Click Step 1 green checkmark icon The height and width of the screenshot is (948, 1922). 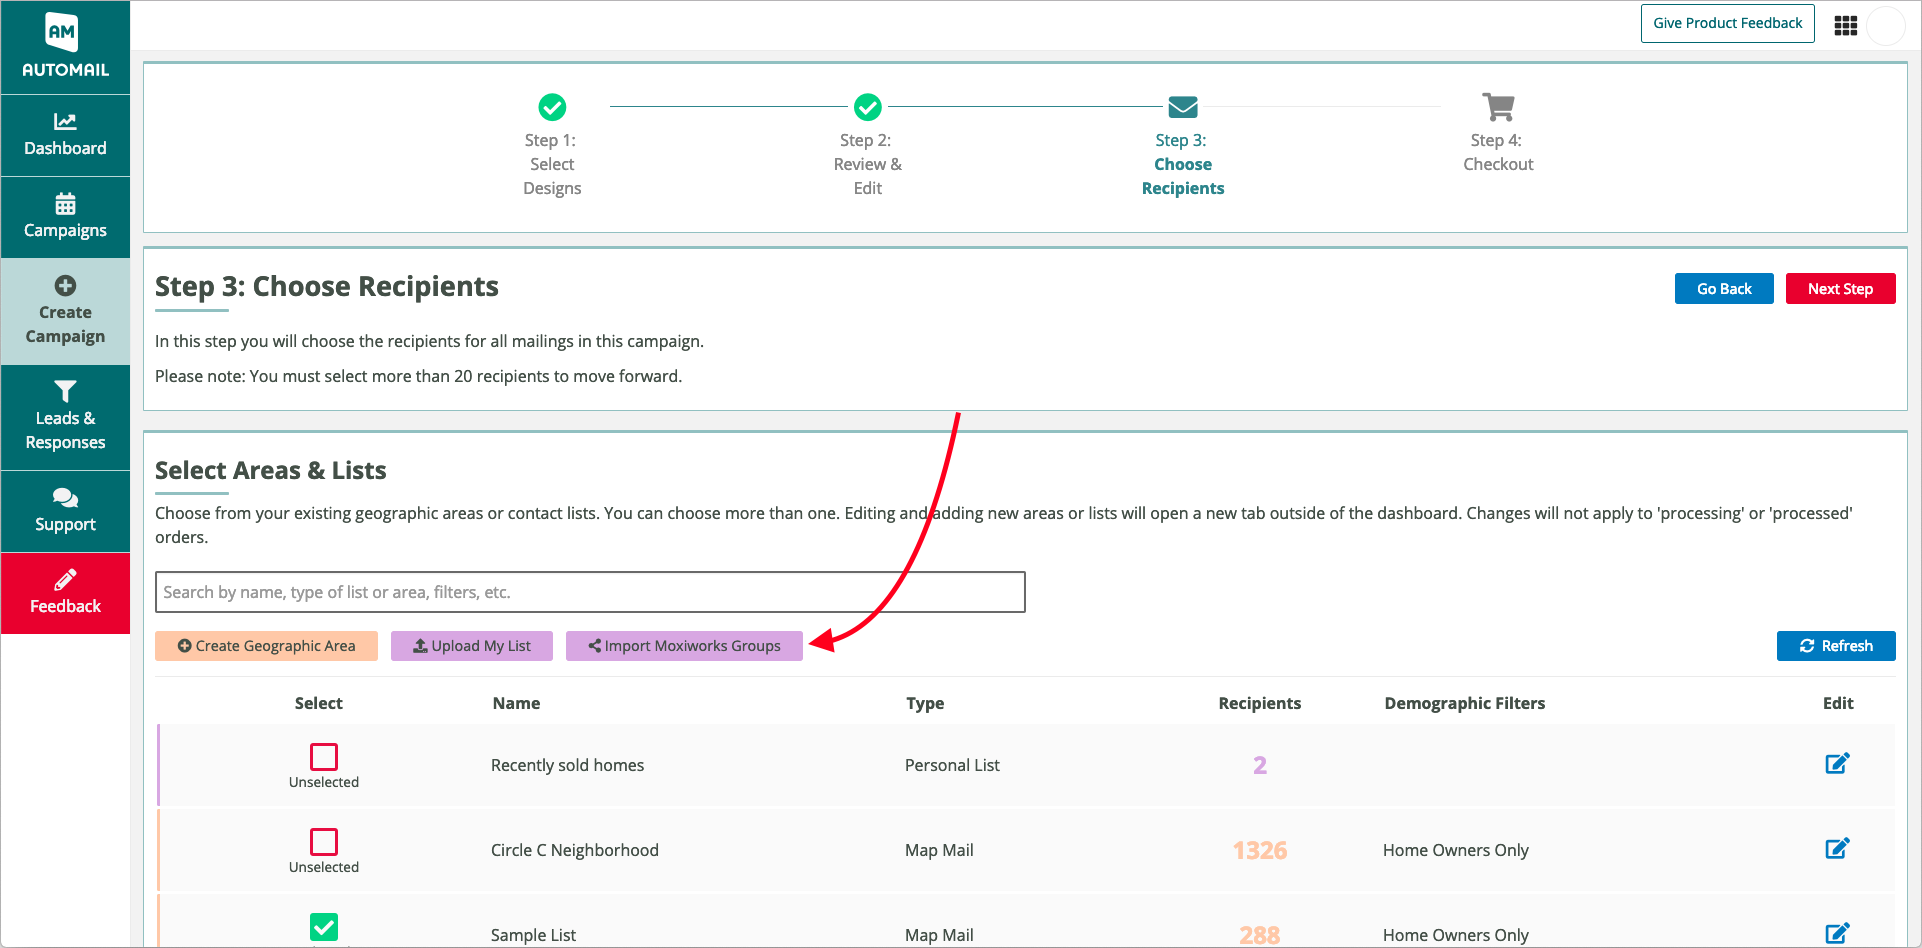(x=552, y=107)
